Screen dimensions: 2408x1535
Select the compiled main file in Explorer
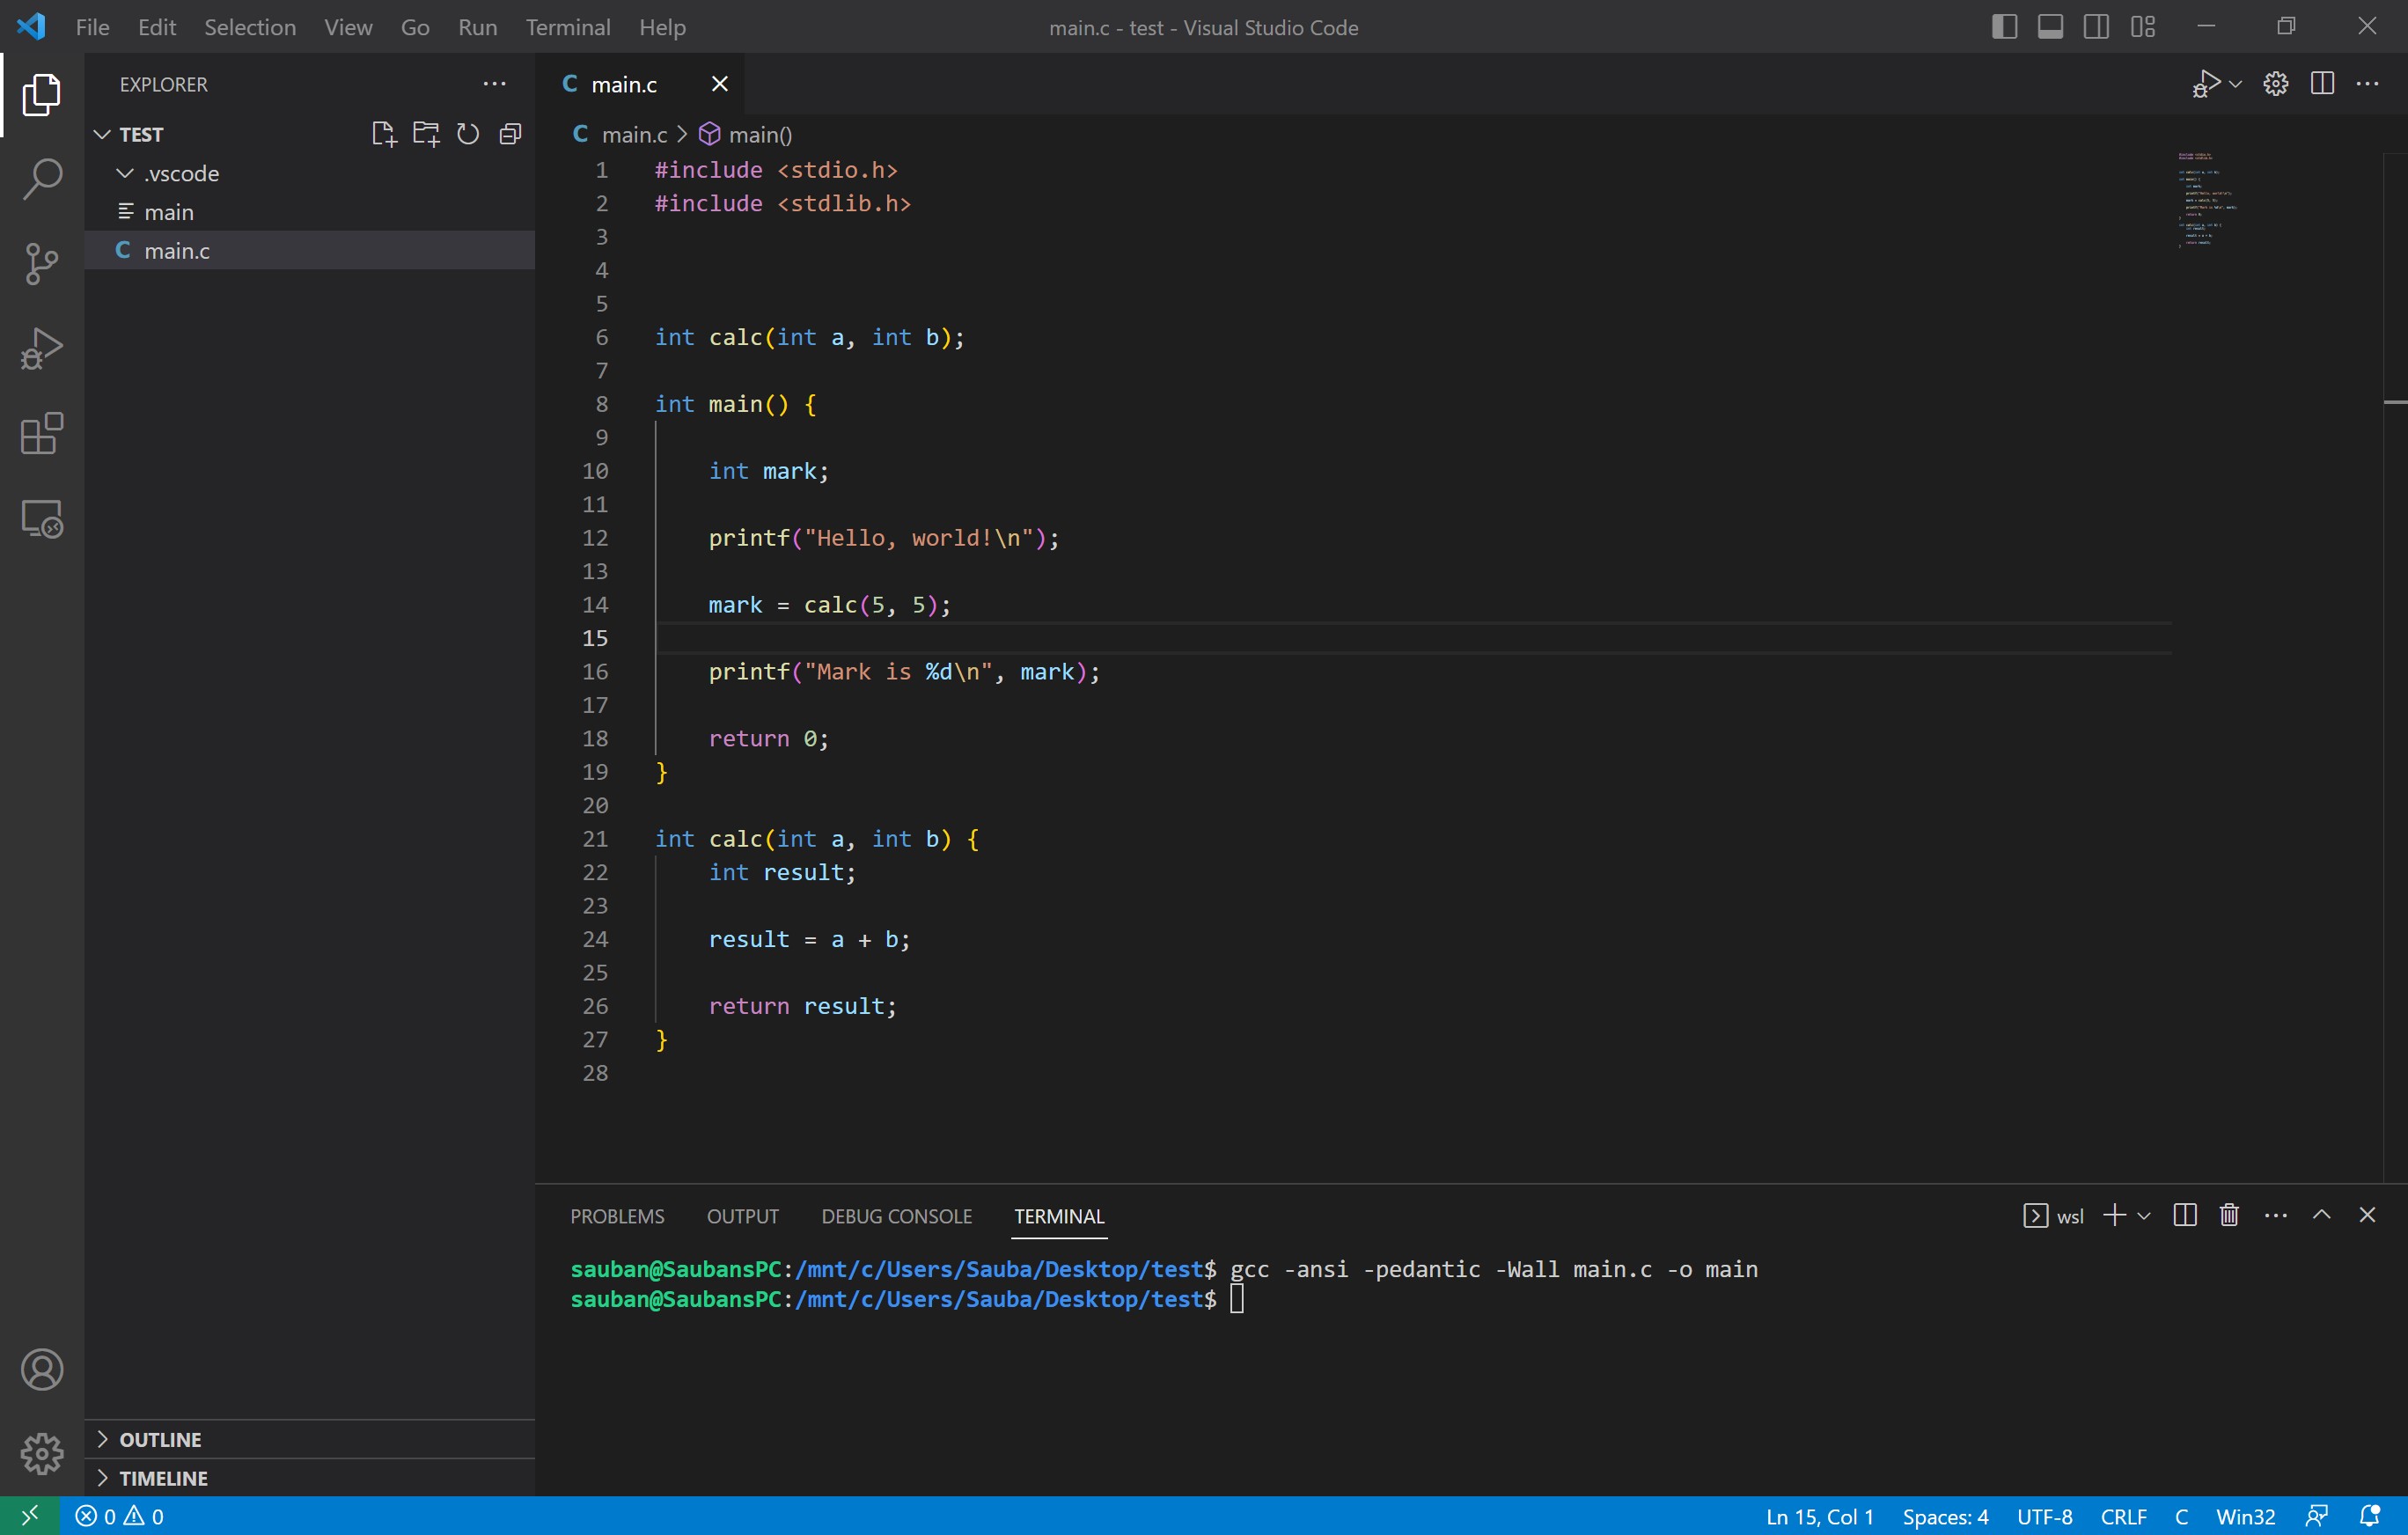(310, 212)
